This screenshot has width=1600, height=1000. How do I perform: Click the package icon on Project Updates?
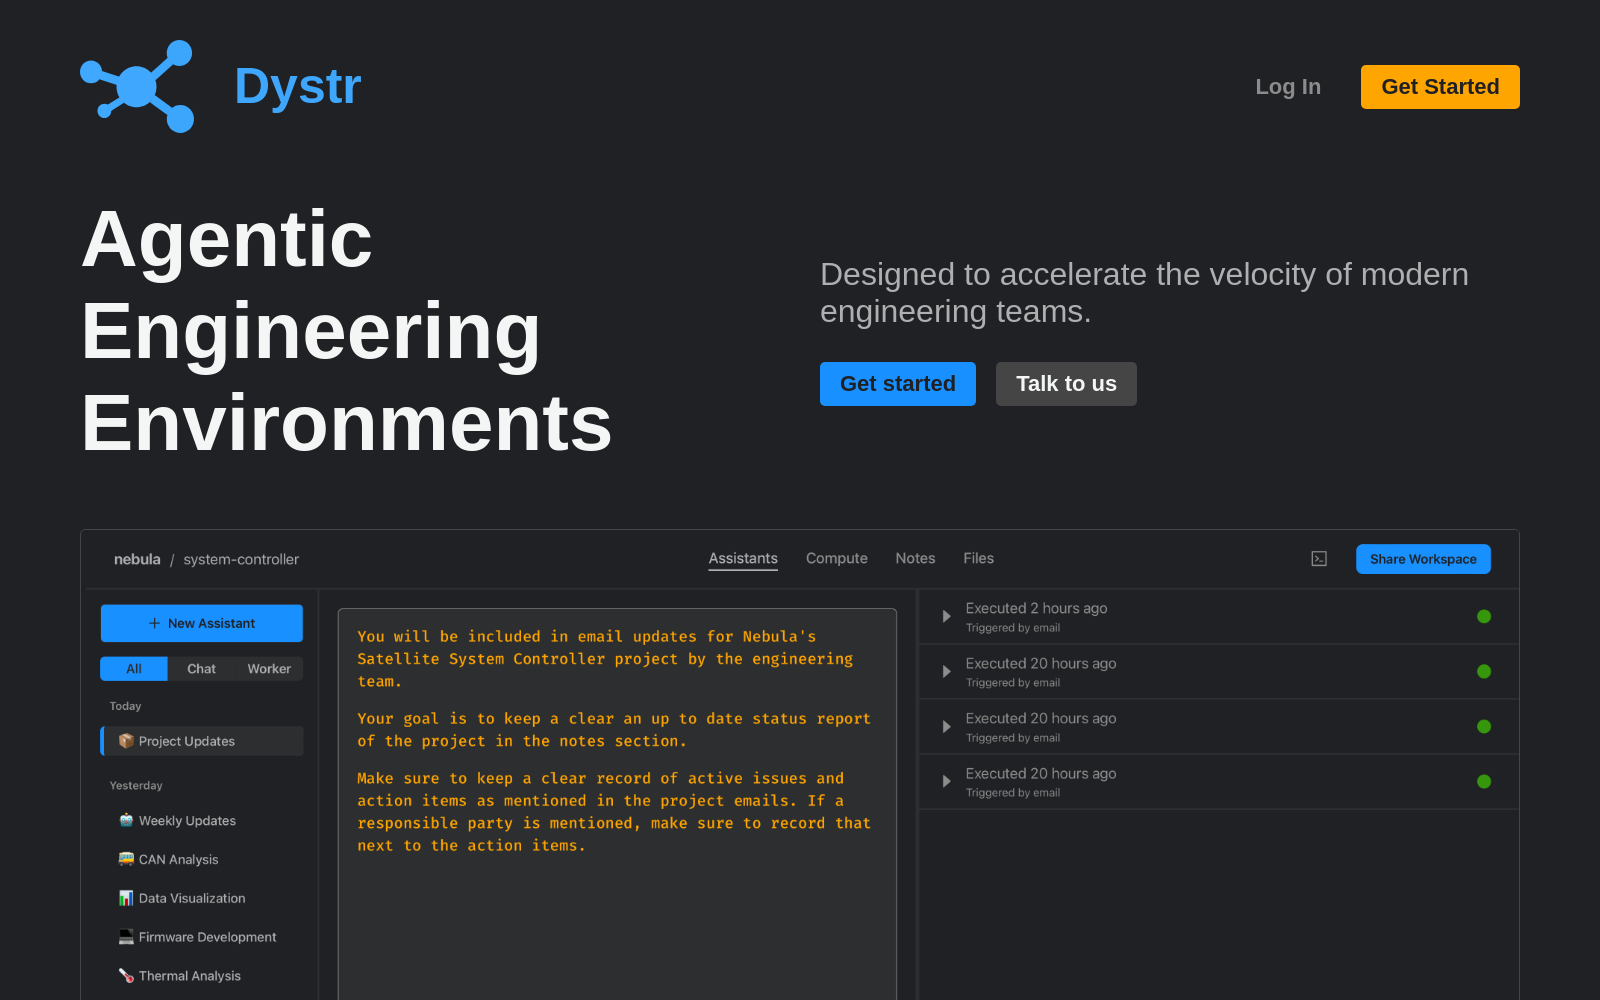point(126,741)
